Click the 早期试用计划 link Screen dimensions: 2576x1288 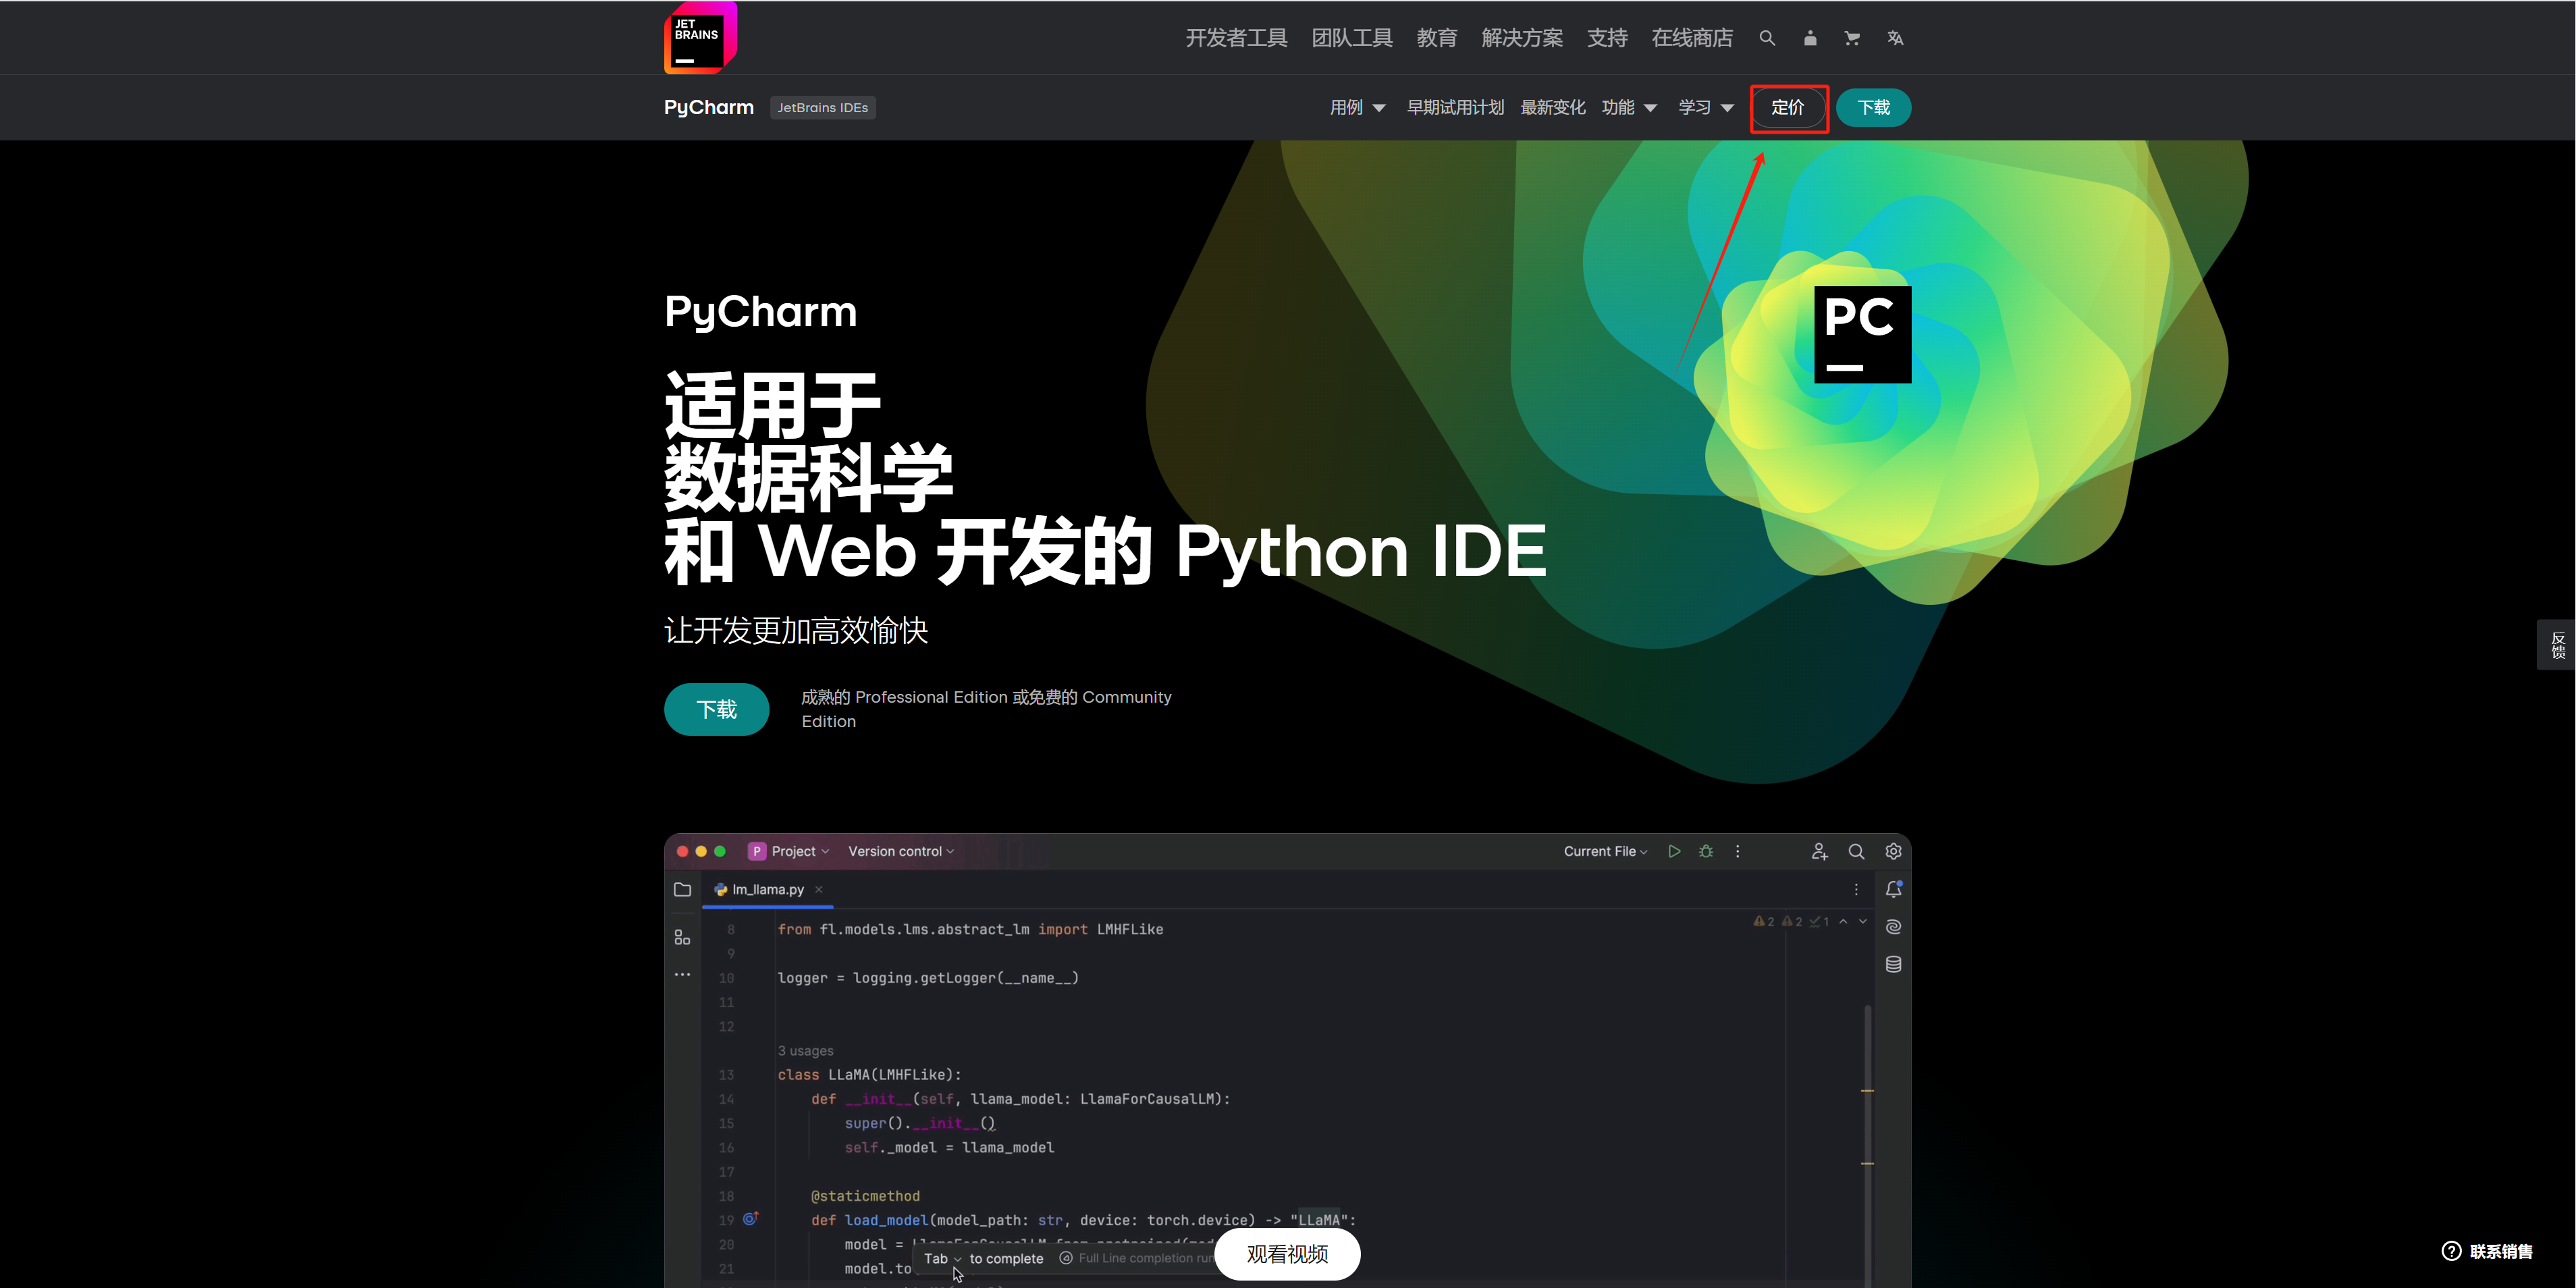coord(1455,107)
